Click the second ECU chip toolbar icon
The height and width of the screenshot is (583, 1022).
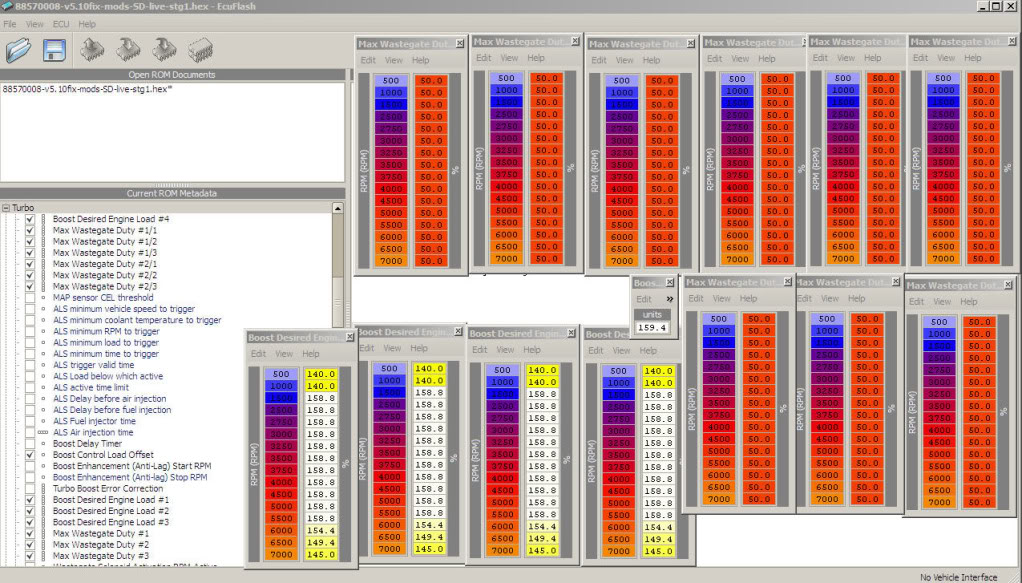point(128,50)
